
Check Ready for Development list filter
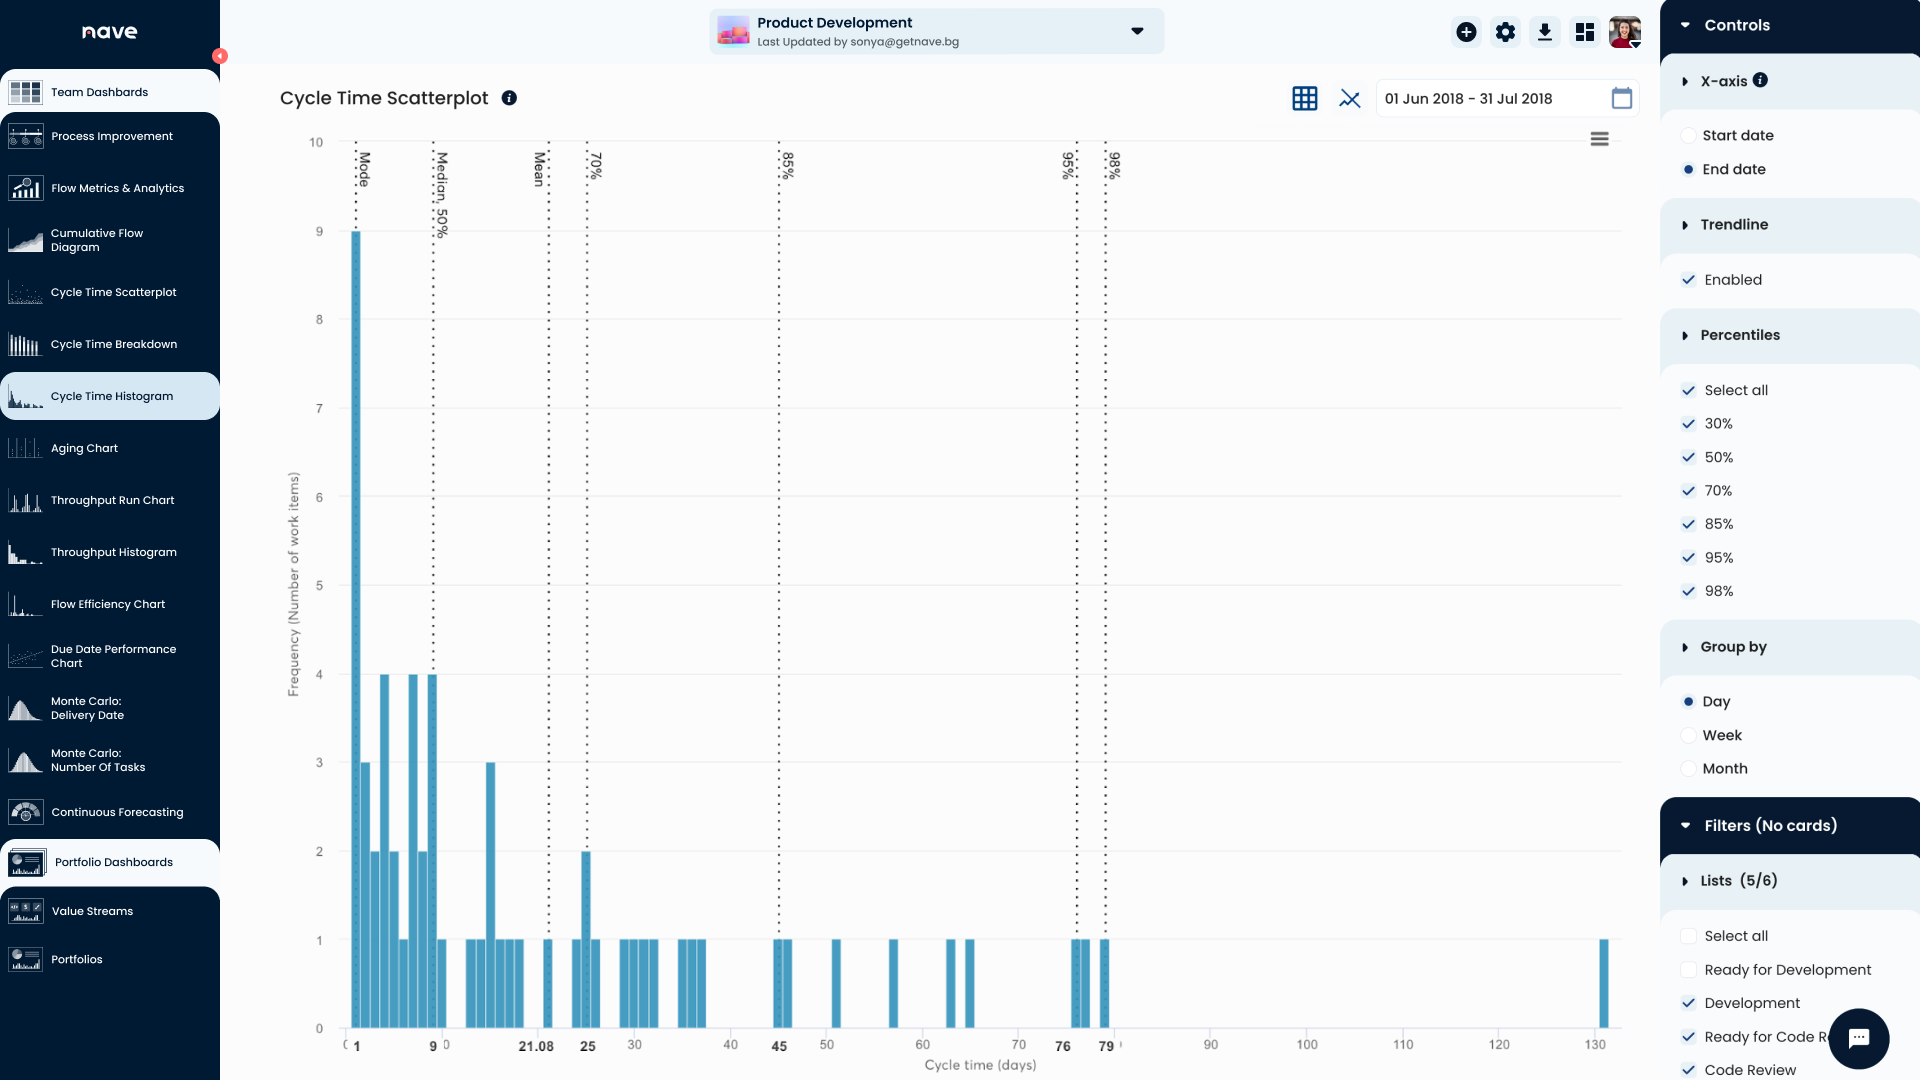1688,970
